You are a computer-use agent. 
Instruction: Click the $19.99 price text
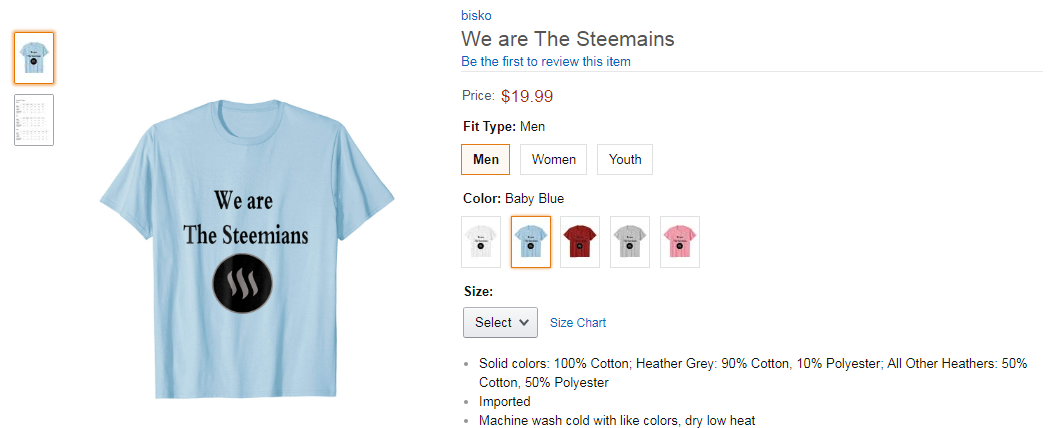527,96
